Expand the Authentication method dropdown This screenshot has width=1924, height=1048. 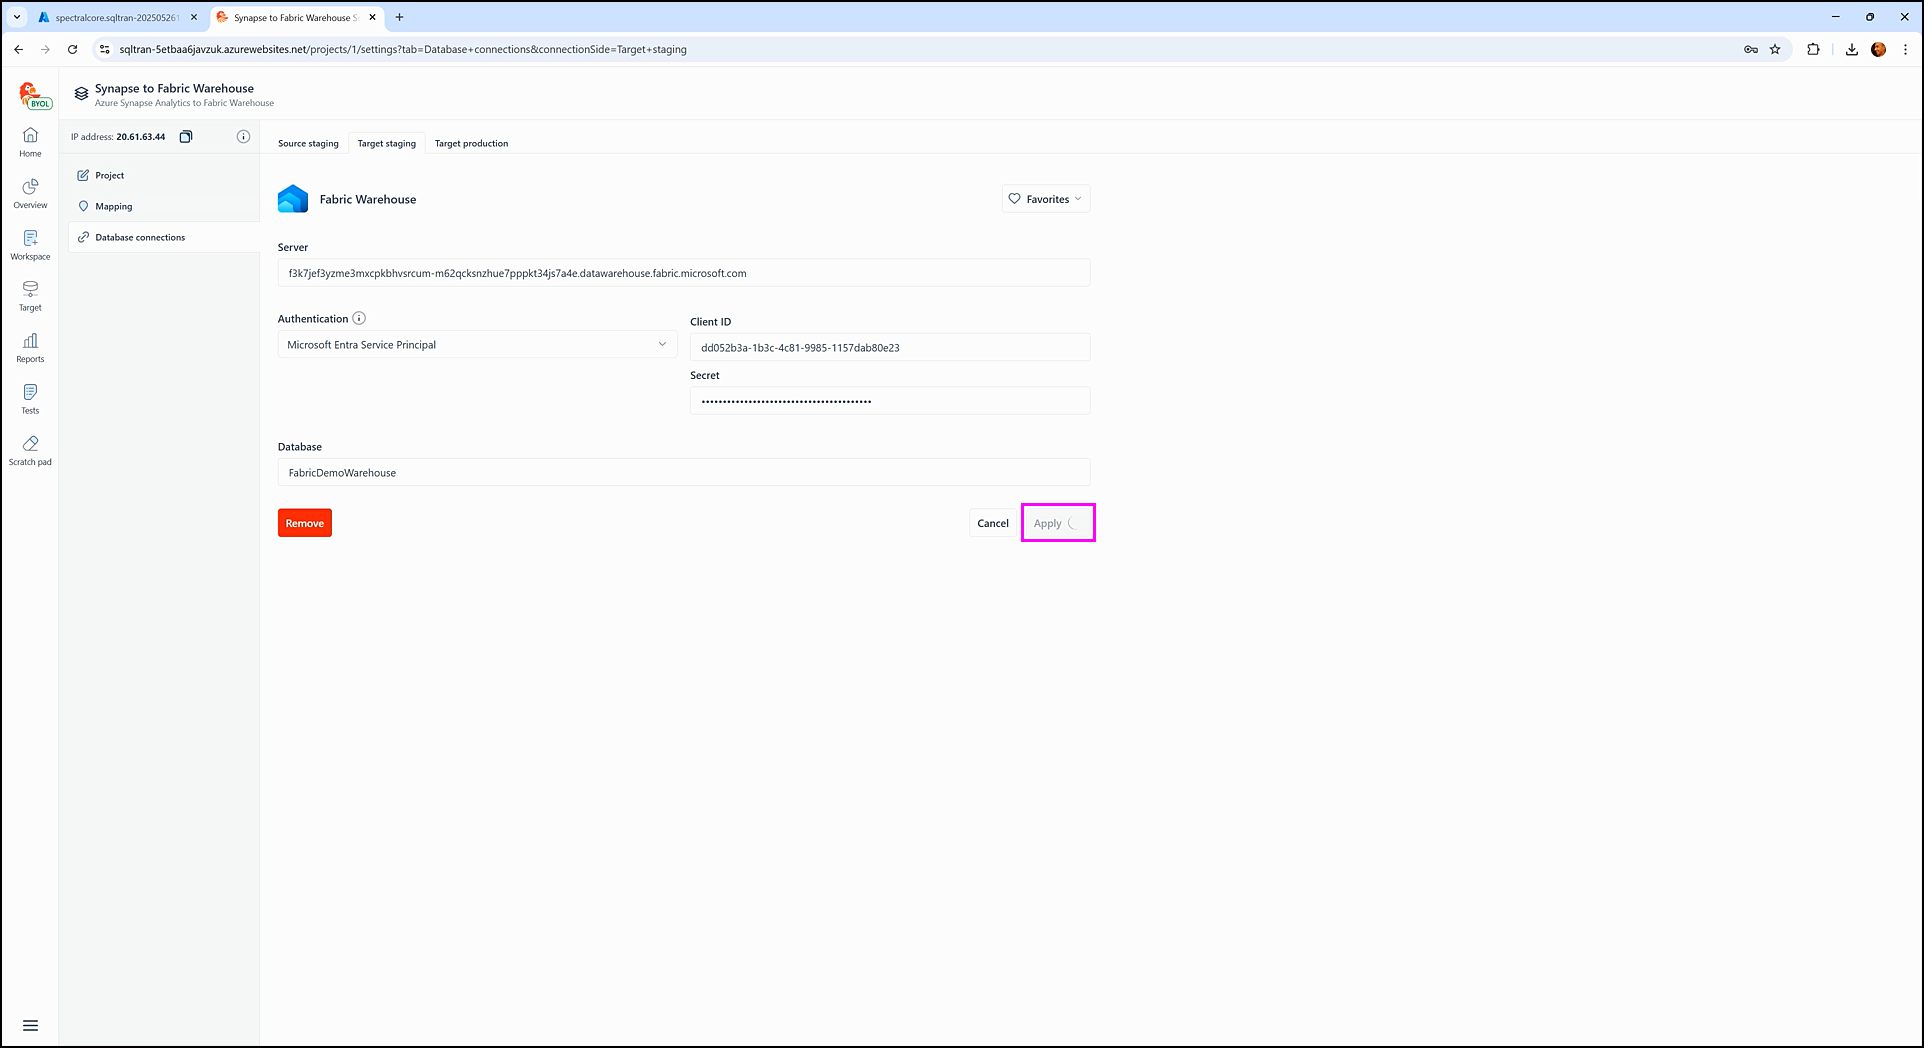(x=477, y=345)
